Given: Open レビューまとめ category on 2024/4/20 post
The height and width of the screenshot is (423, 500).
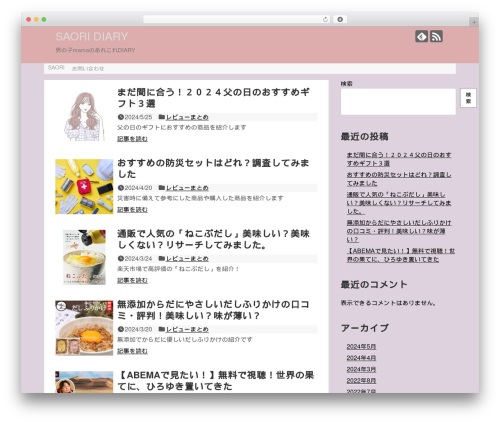Looking at the screenshot, I should click(187, 188).
